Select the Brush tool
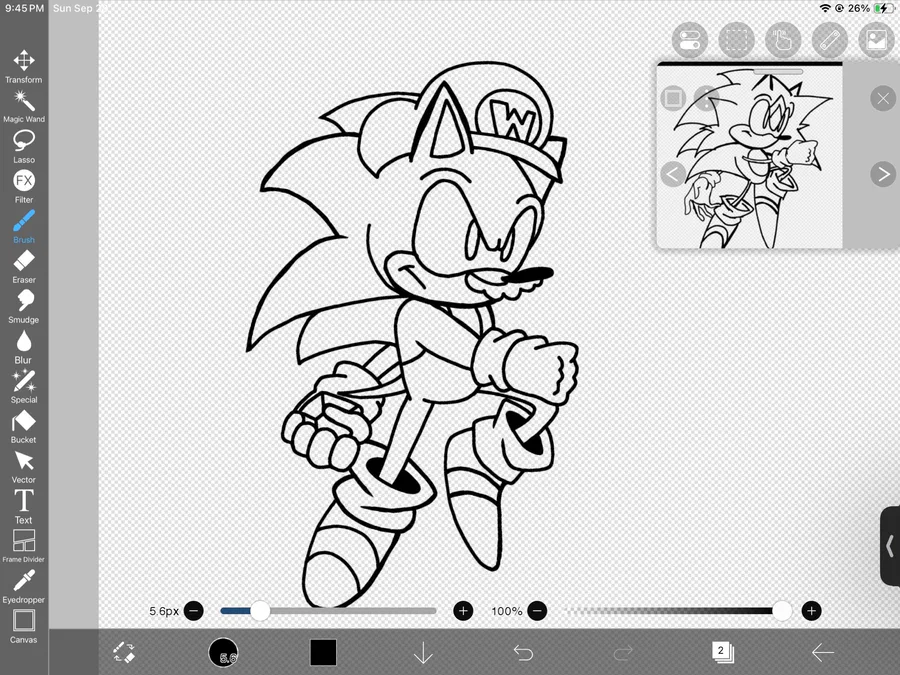The image size is (900, 675). 24,227
